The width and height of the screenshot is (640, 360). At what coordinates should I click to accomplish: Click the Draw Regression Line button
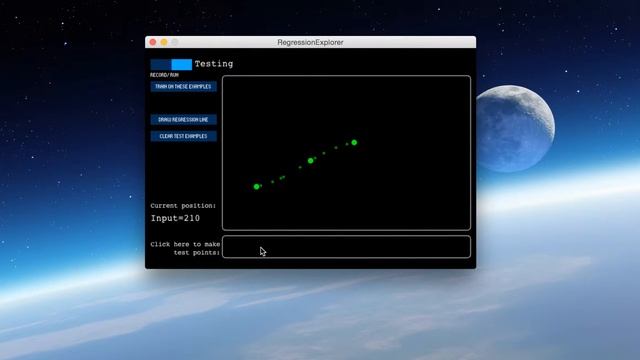[x=183, y=120]
